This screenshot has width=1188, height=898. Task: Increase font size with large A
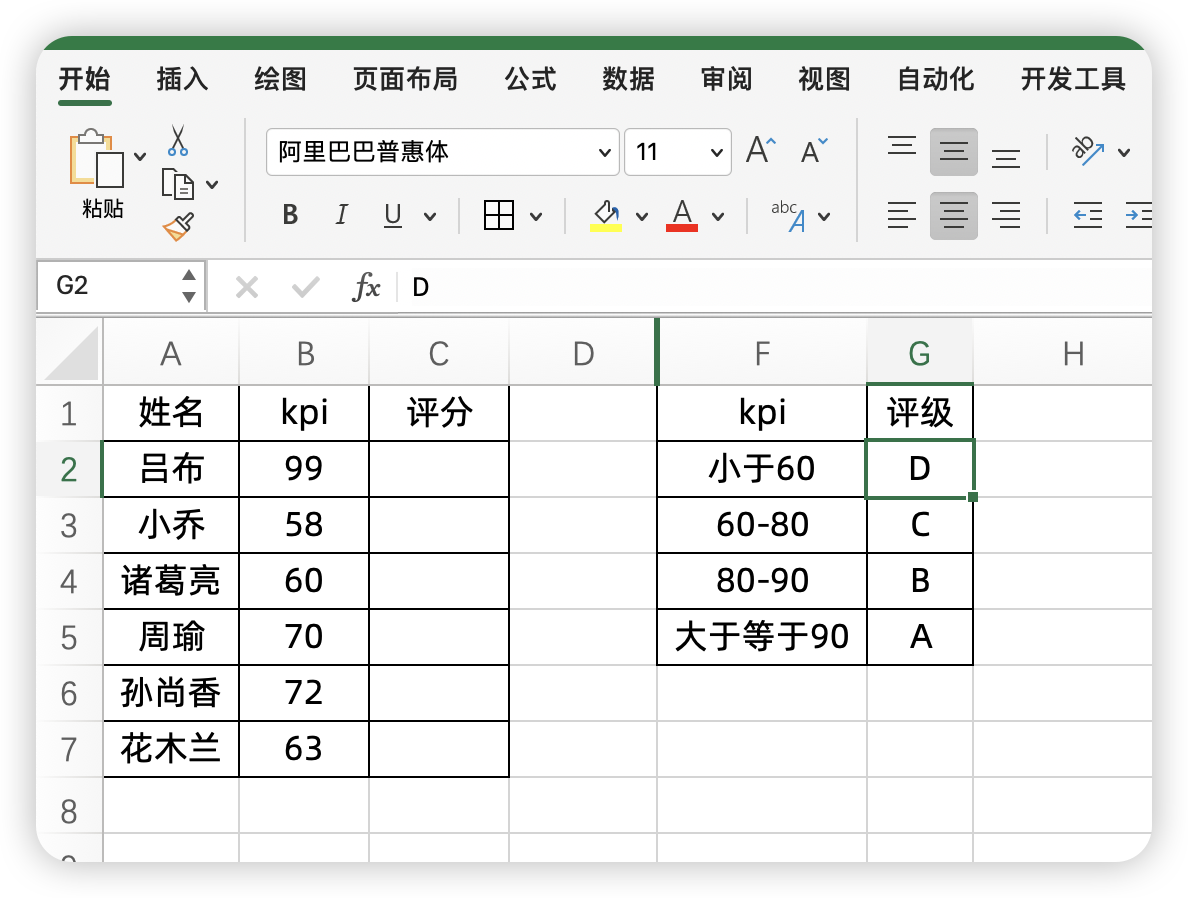coord(761,151)
